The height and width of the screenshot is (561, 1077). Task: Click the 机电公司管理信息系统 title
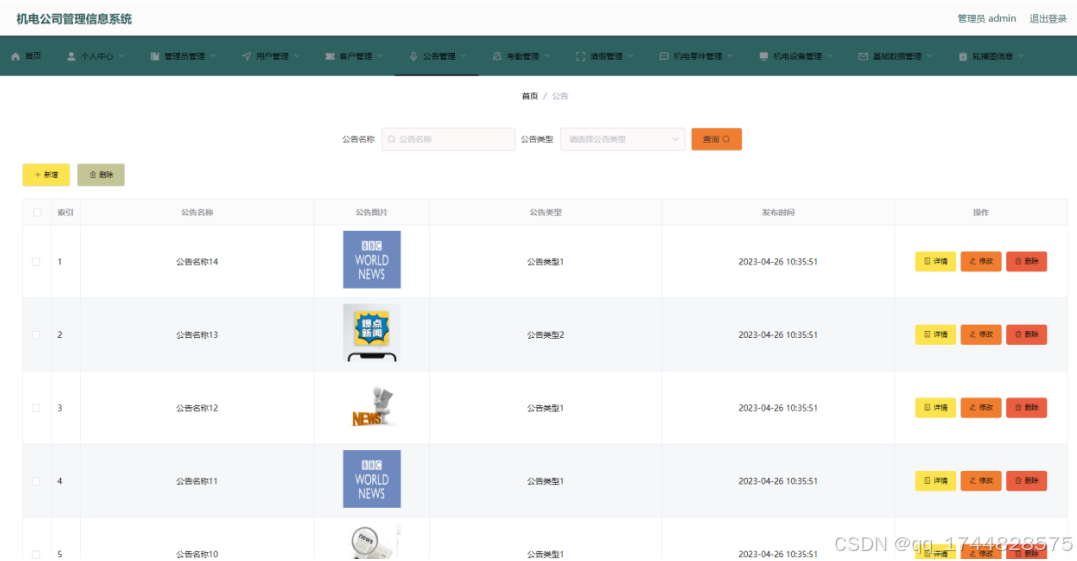(x=73, y=19)
